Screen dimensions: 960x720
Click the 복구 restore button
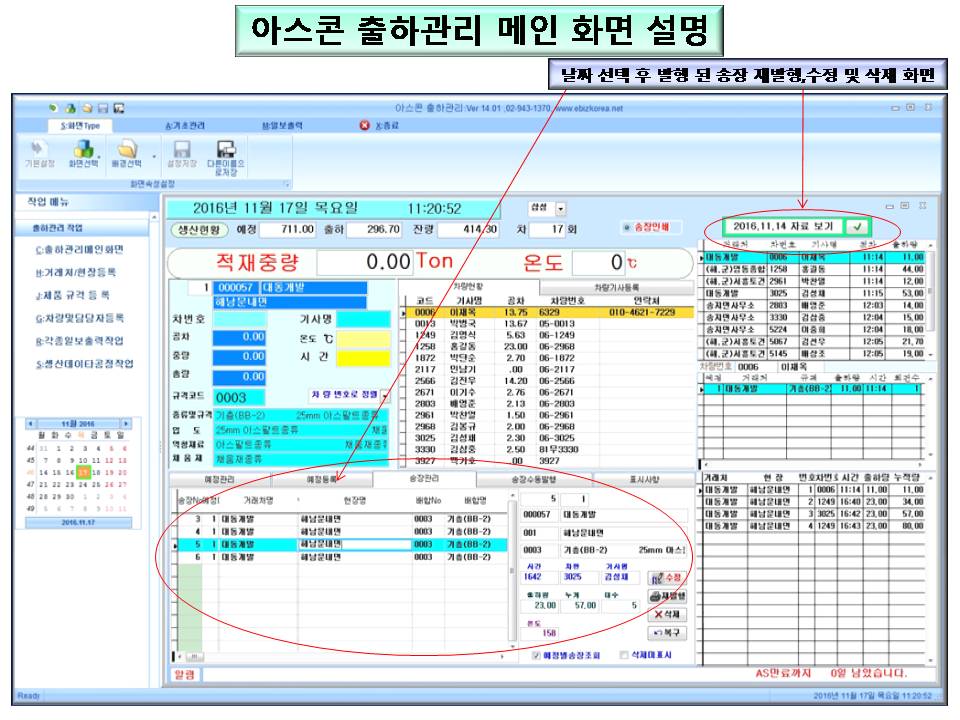(667, 632)
